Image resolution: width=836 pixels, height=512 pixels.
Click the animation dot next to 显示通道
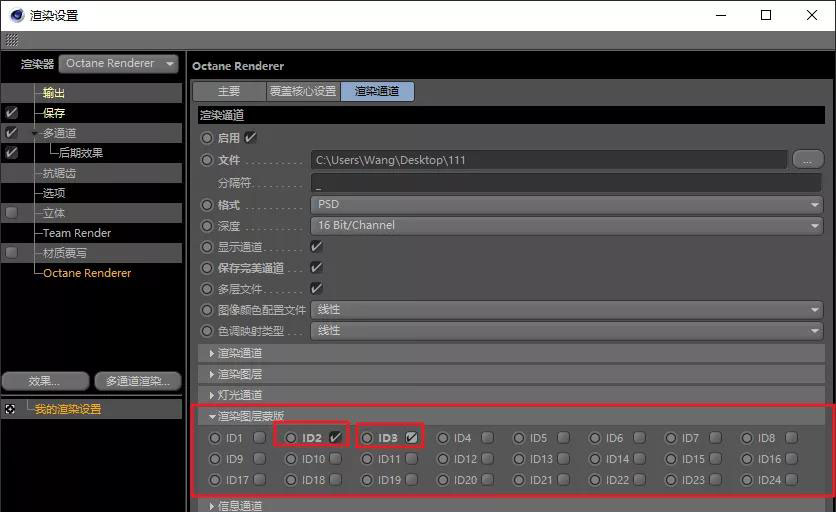tap(207, 247)
